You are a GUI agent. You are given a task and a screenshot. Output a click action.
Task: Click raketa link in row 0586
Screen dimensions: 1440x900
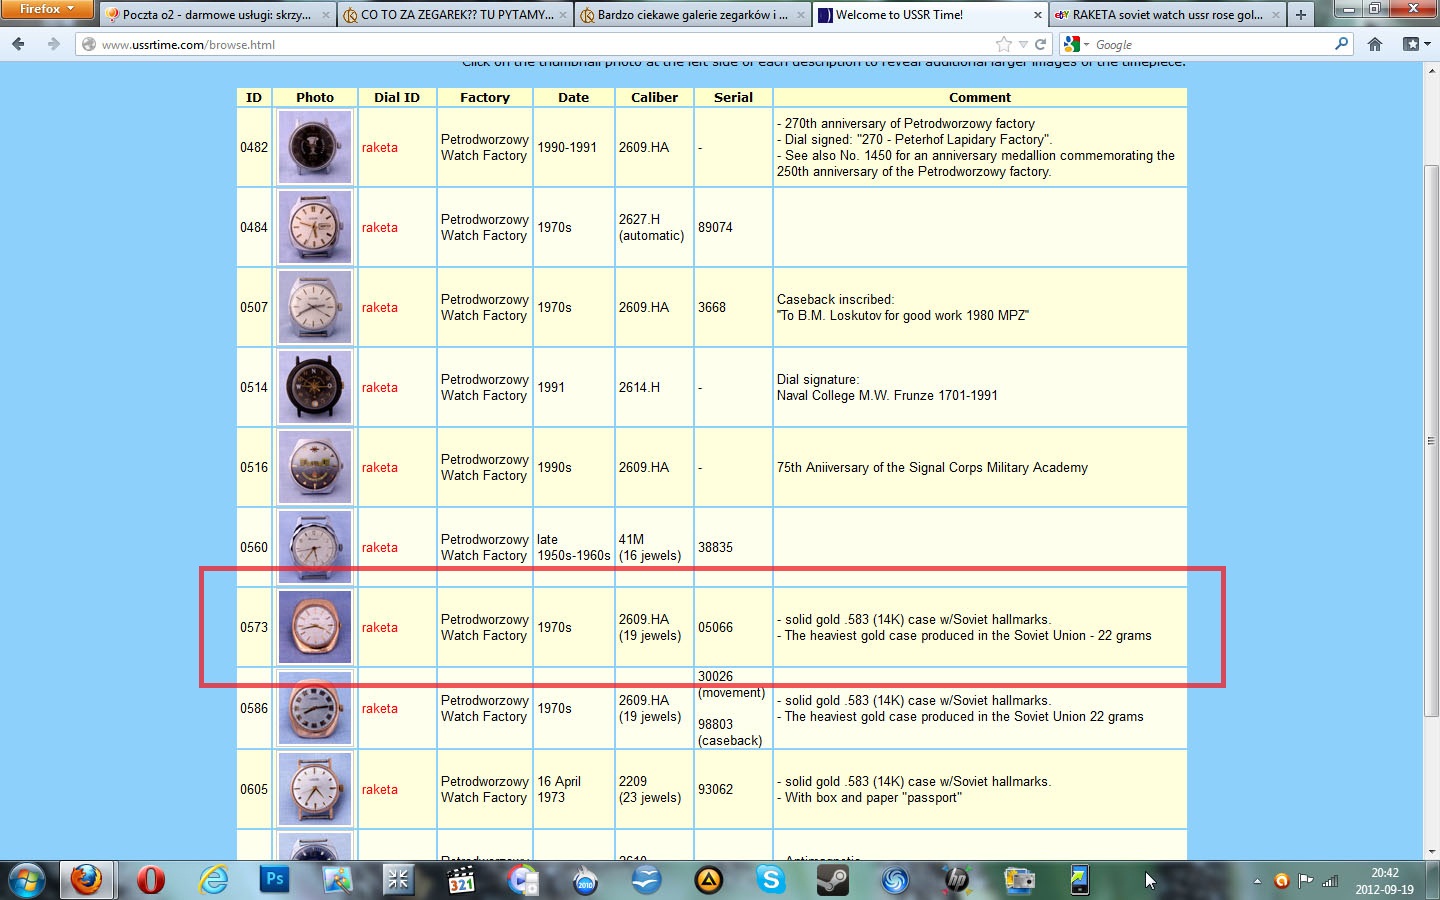tap(380, 708)
